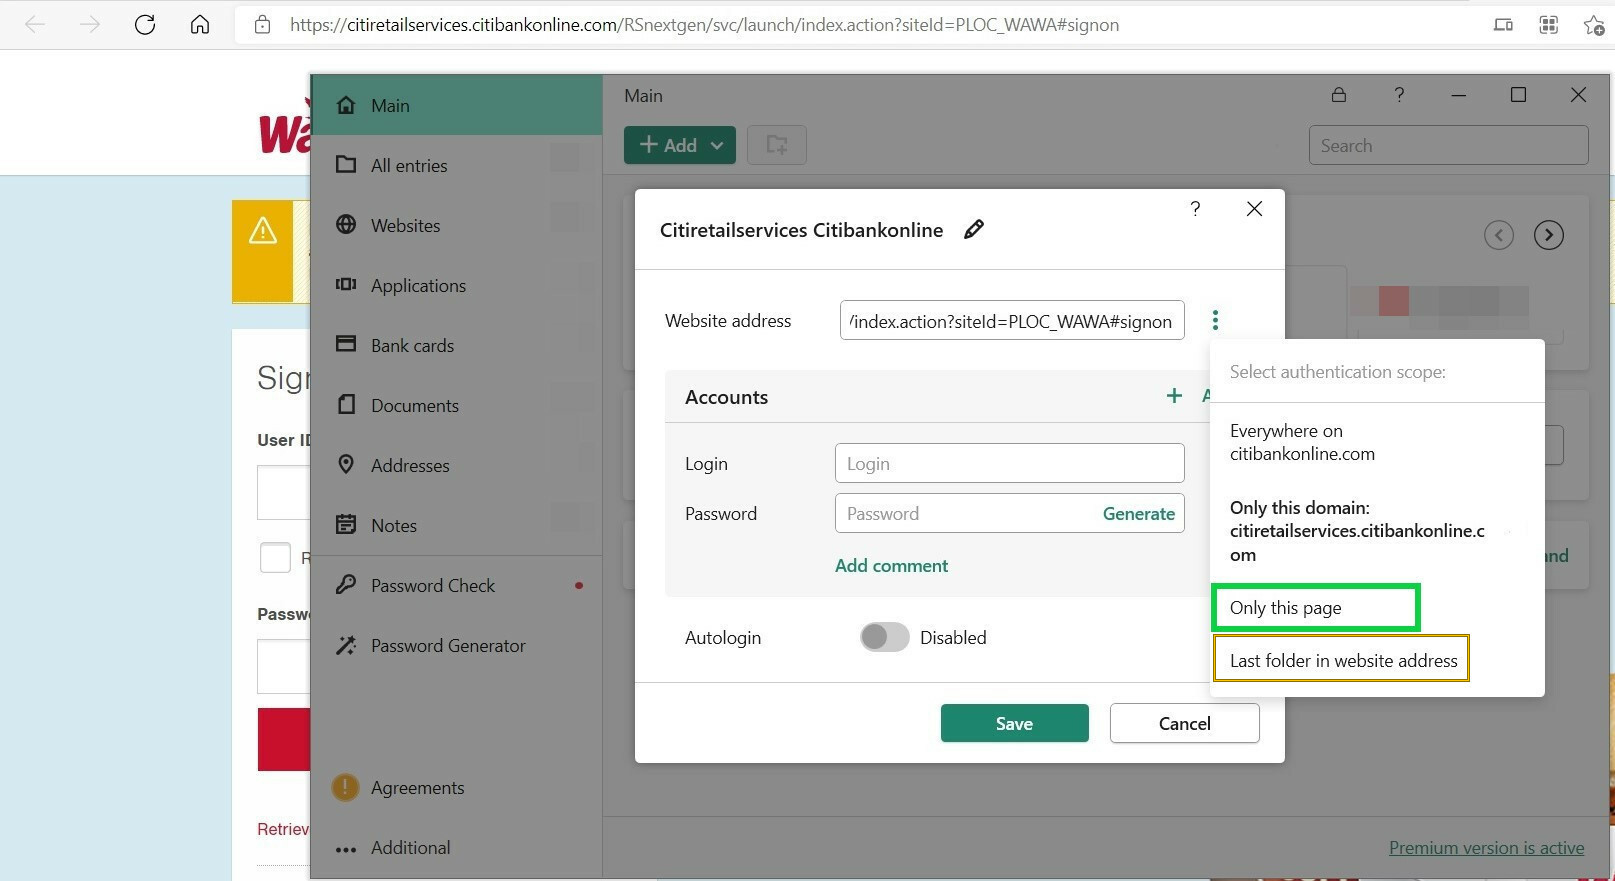Click the applications icon beside Applications

[346, 284]
